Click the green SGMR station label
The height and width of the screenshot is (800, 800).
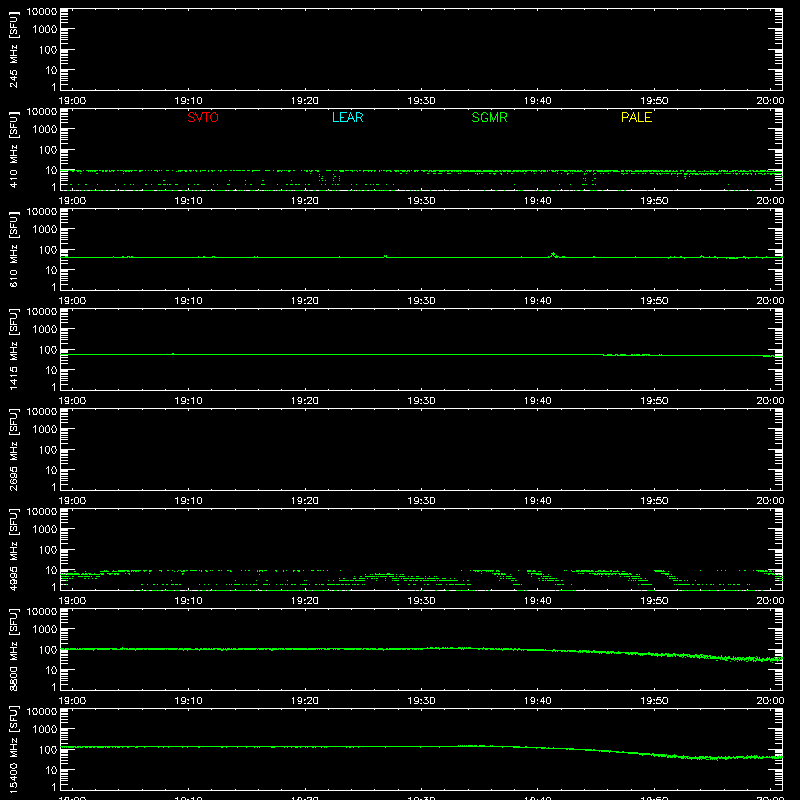[x=489, y=117]
